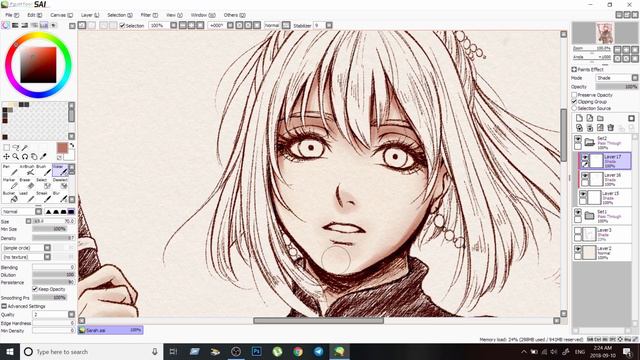Hide the Set2 layer folder
Image resolution: width=640 pixels, height=360 pixels.
tap(578, 139)
